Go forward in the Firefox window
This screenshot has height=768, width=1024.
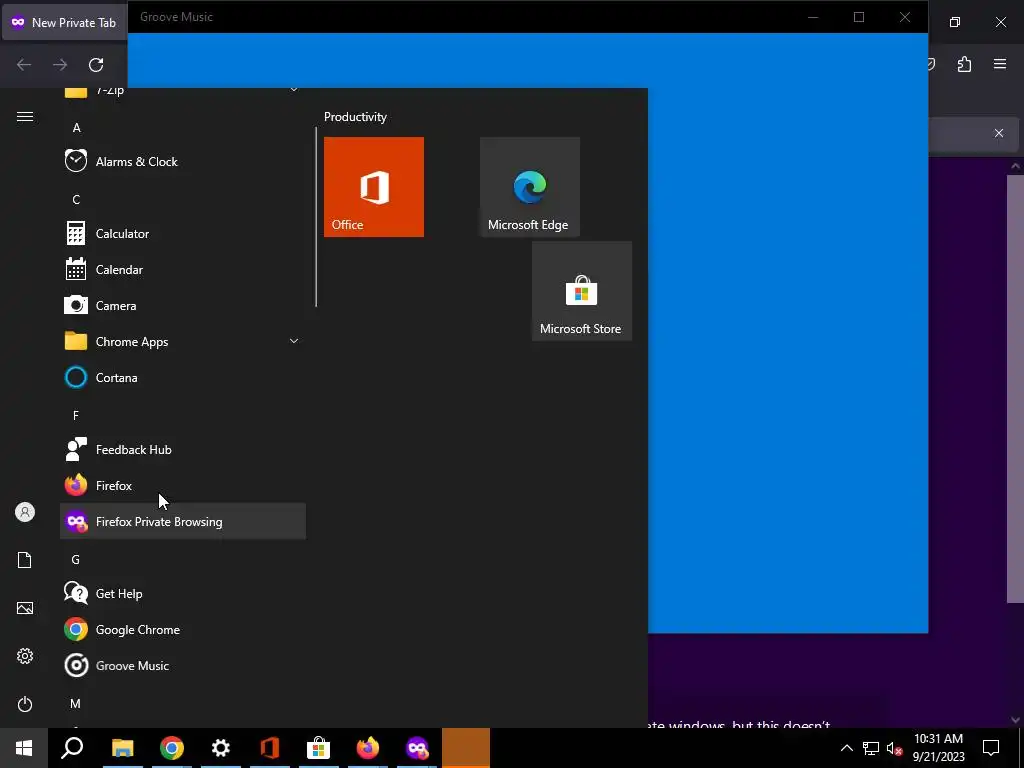[60, 64]
